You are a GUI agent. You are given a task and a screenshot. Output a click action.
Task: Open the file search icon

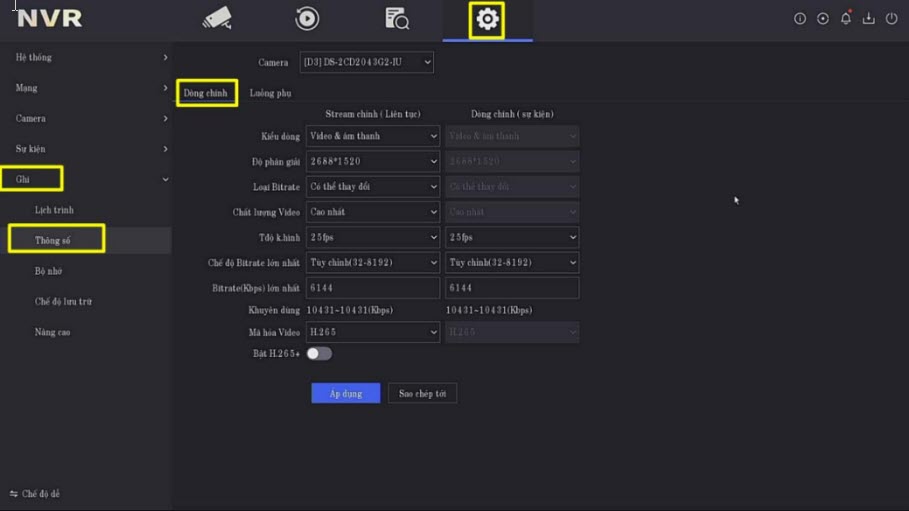397,19
